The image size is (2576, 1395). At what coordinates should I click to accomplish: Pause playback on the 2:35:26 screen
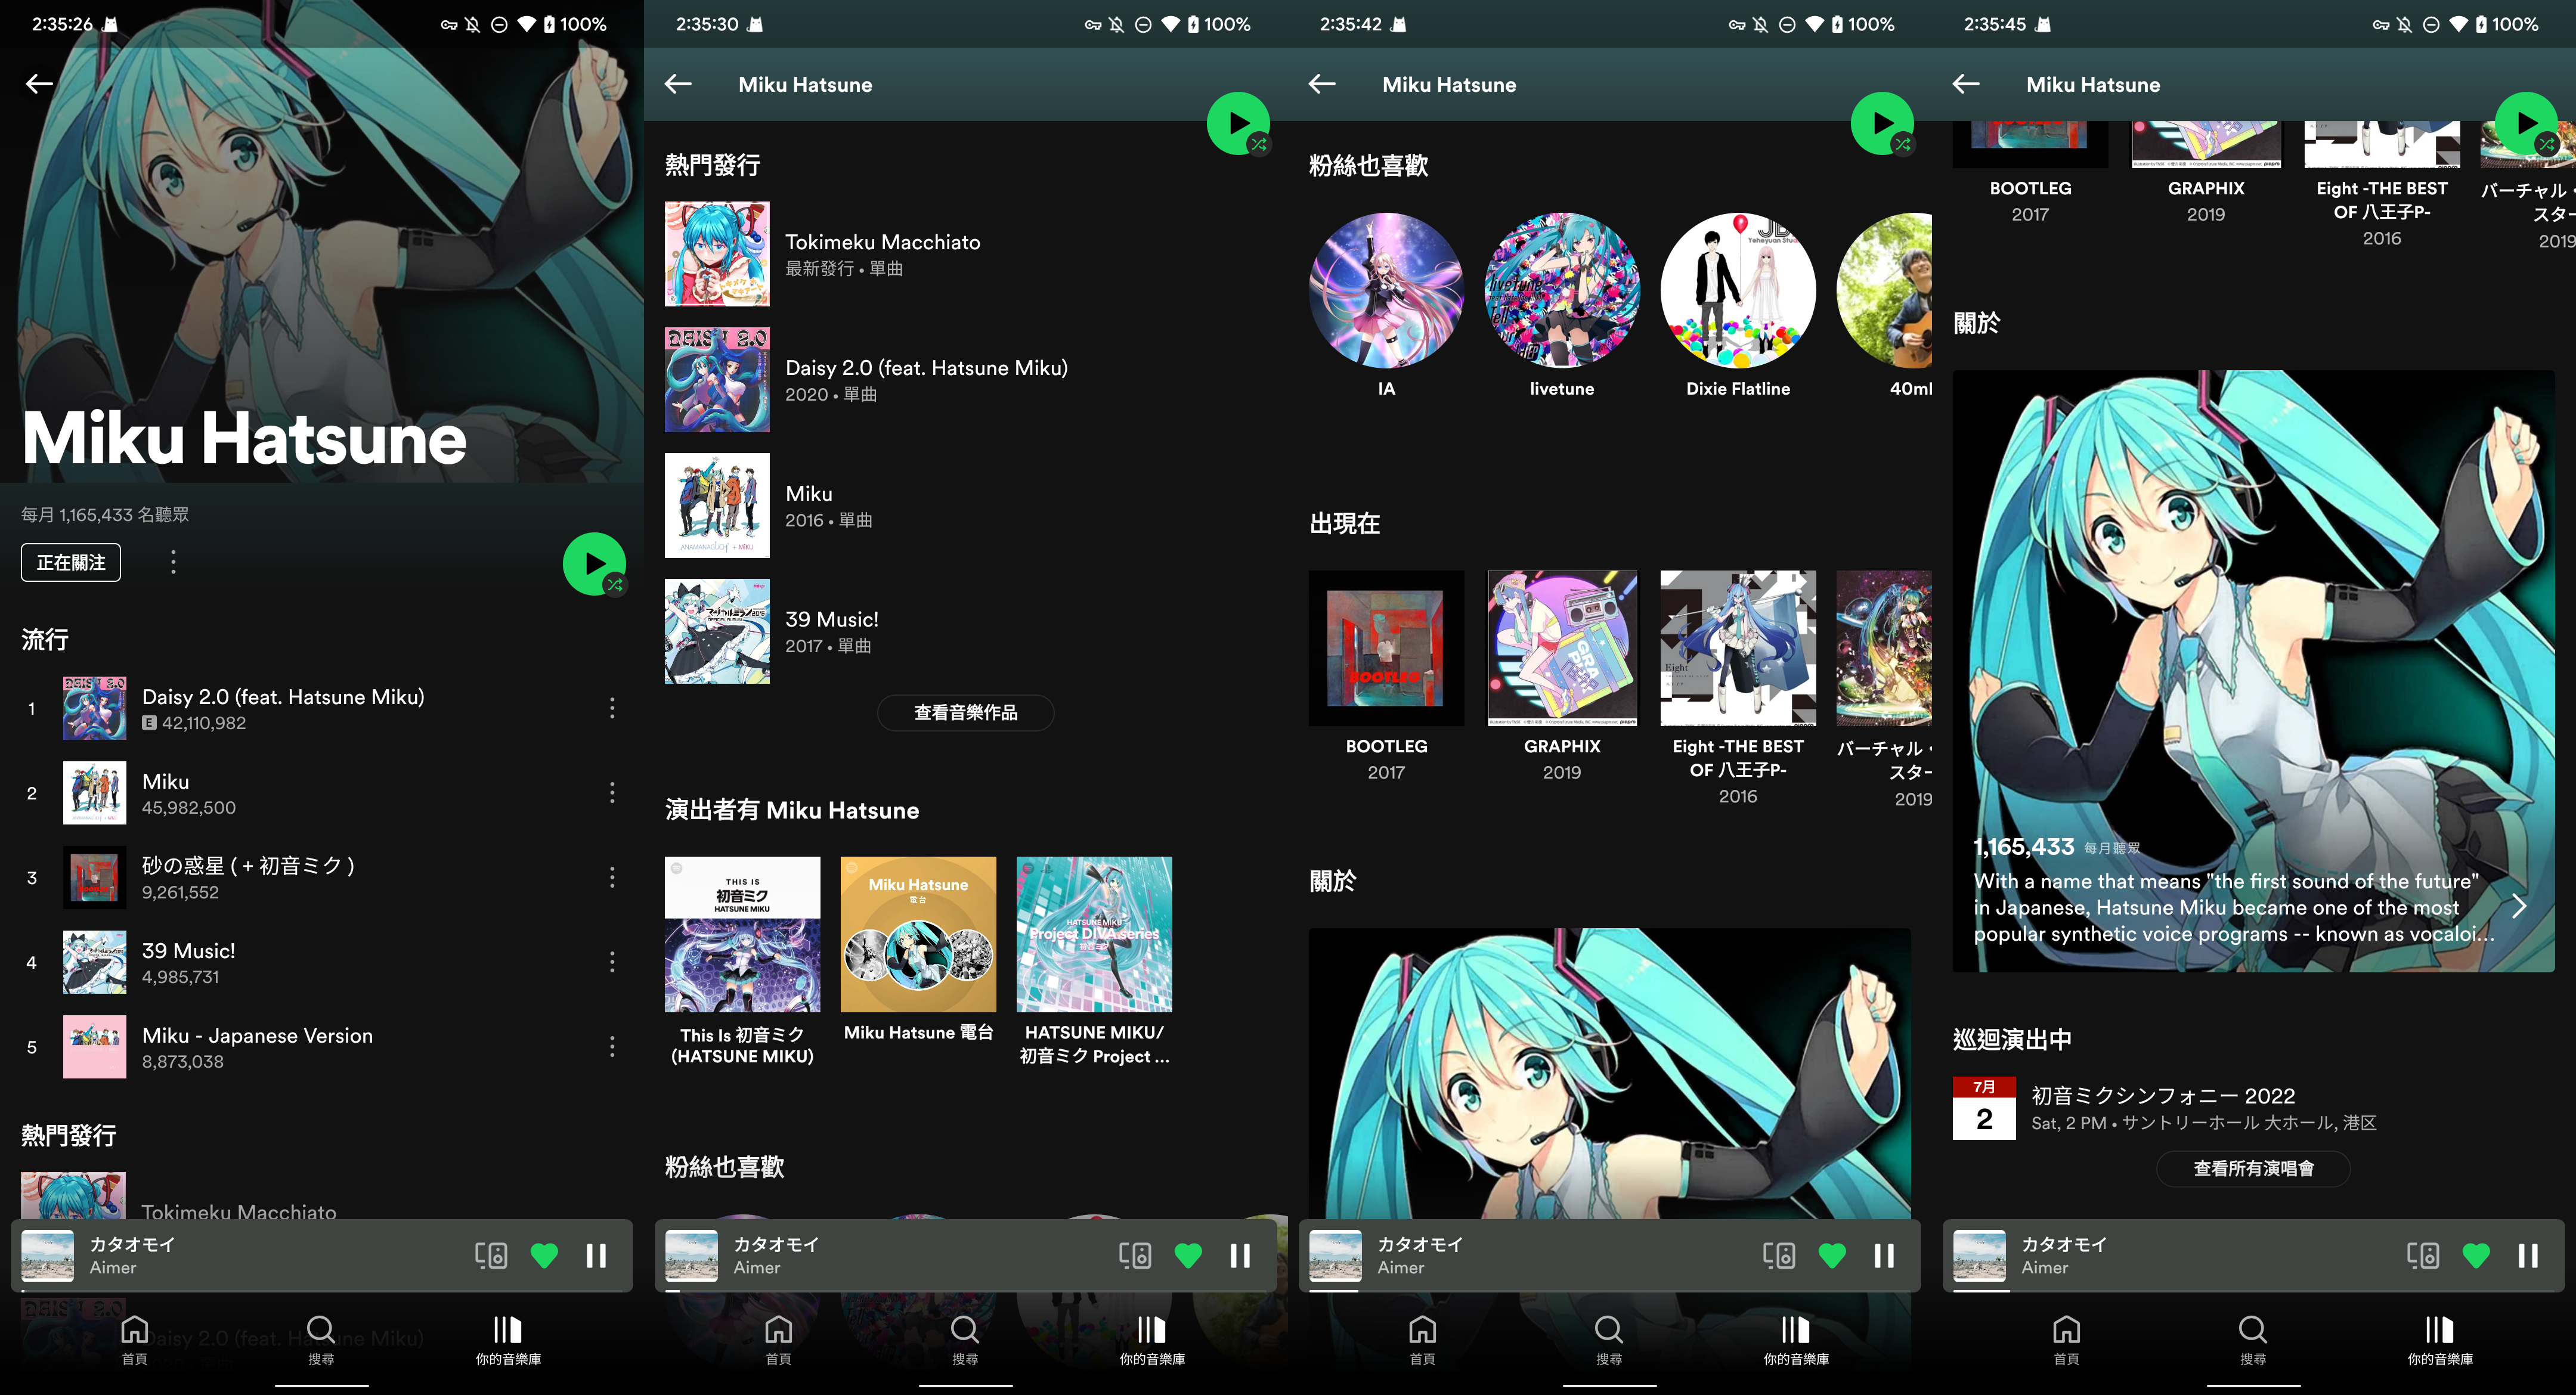coord(596,1255)
